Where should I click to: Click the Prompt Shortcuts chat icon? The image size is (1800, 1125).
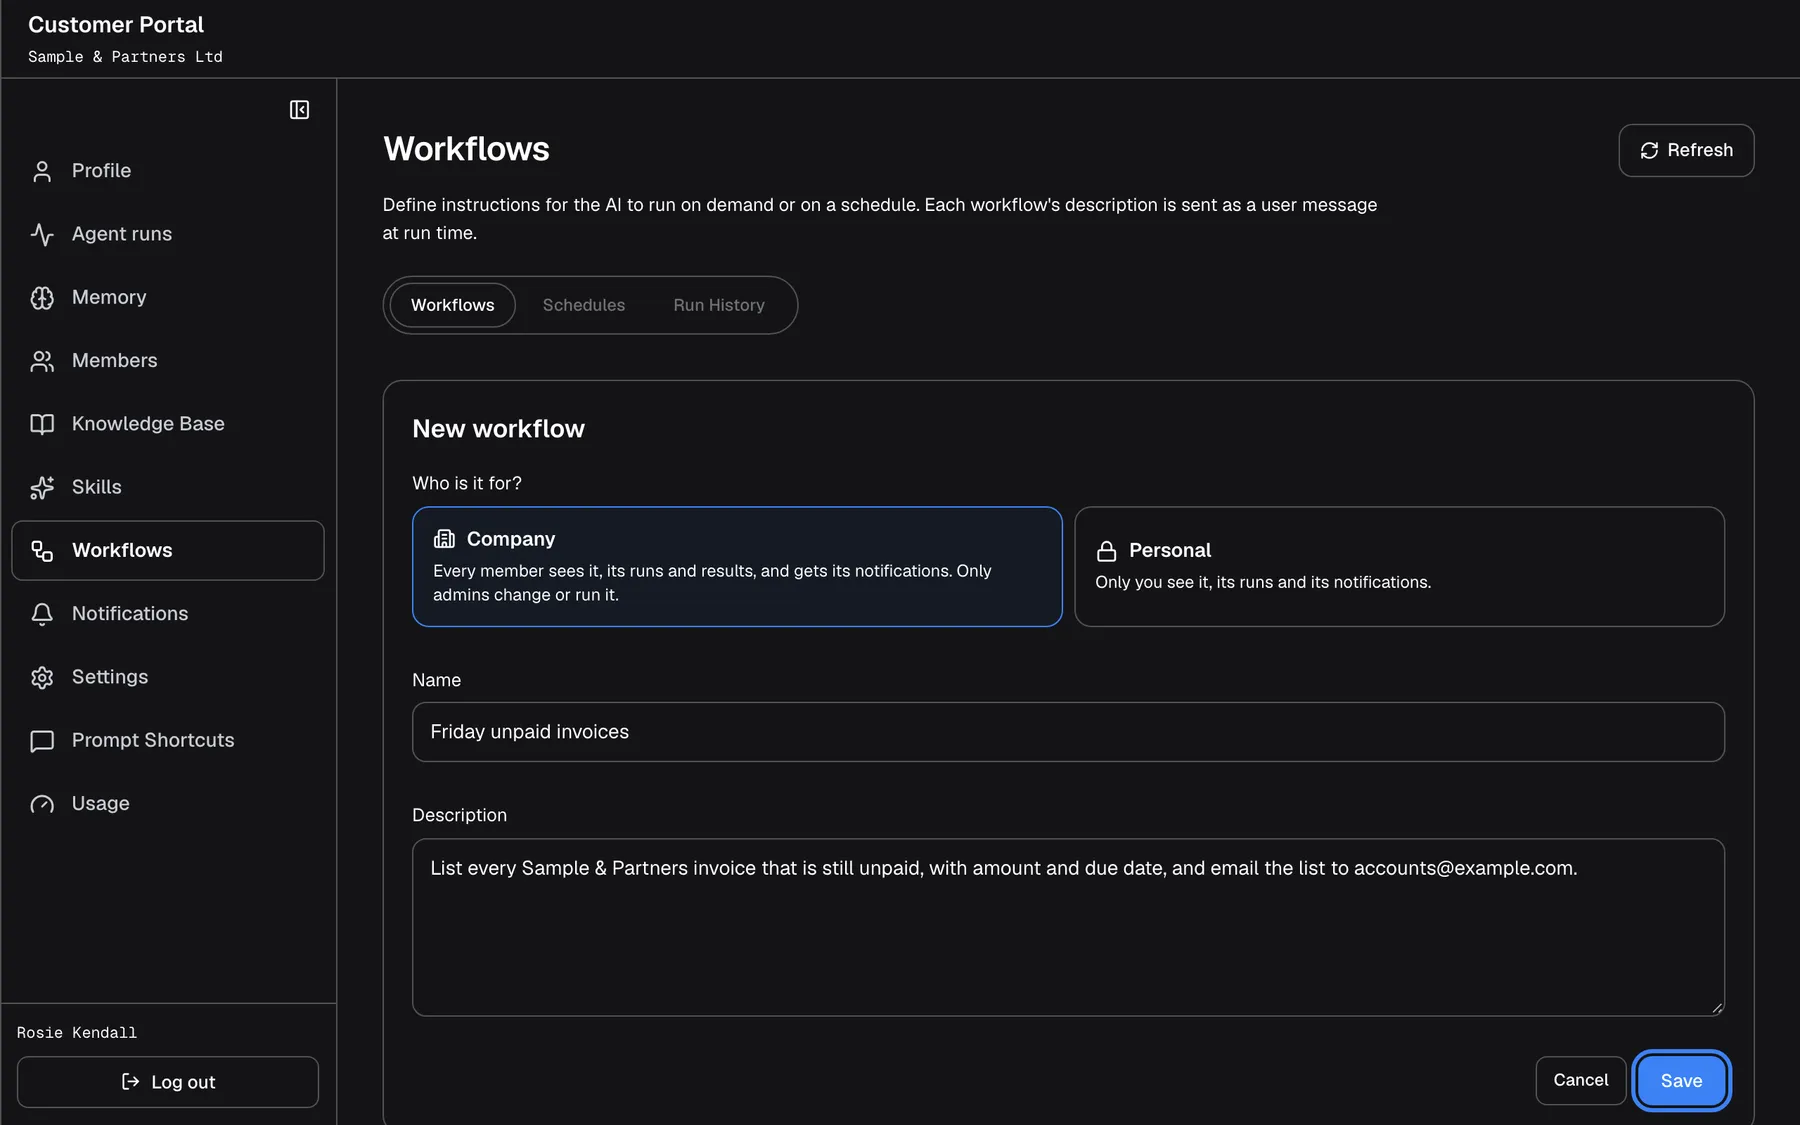point(42,741)
